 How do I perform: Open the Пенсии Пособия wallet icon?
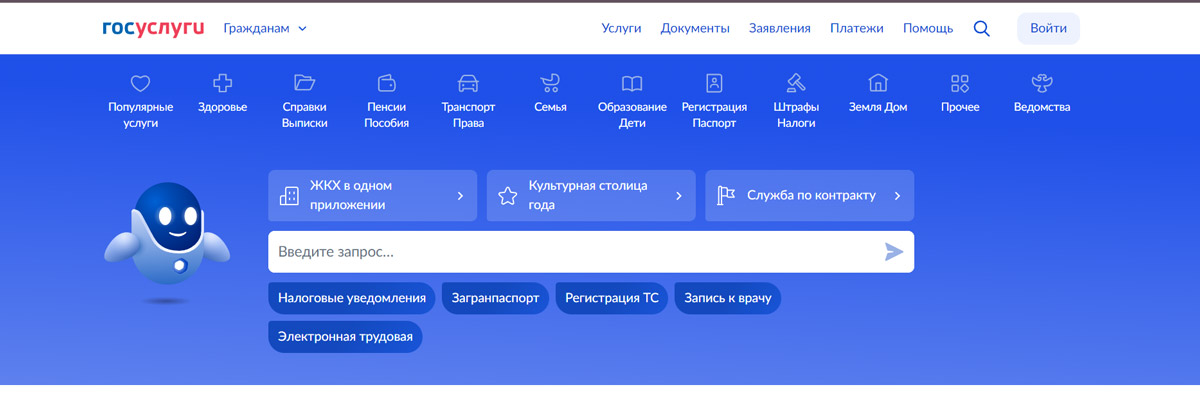pos(387,83)
